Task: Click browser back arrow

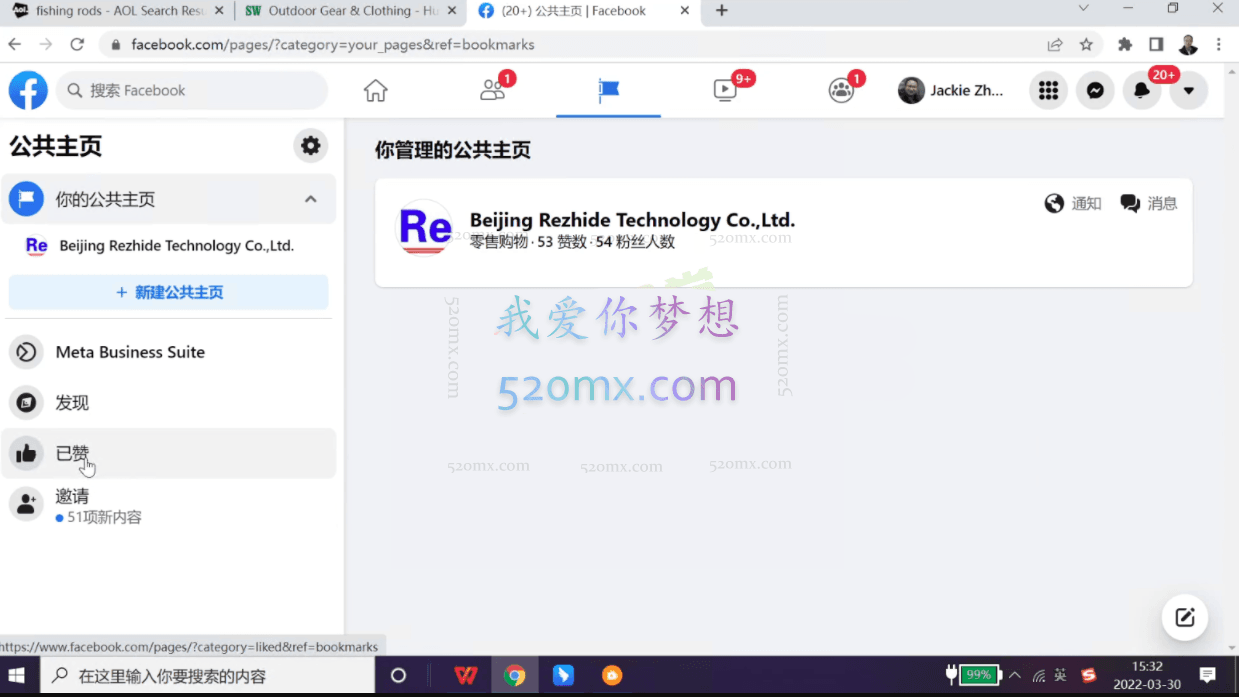Action: coord(15,45)
